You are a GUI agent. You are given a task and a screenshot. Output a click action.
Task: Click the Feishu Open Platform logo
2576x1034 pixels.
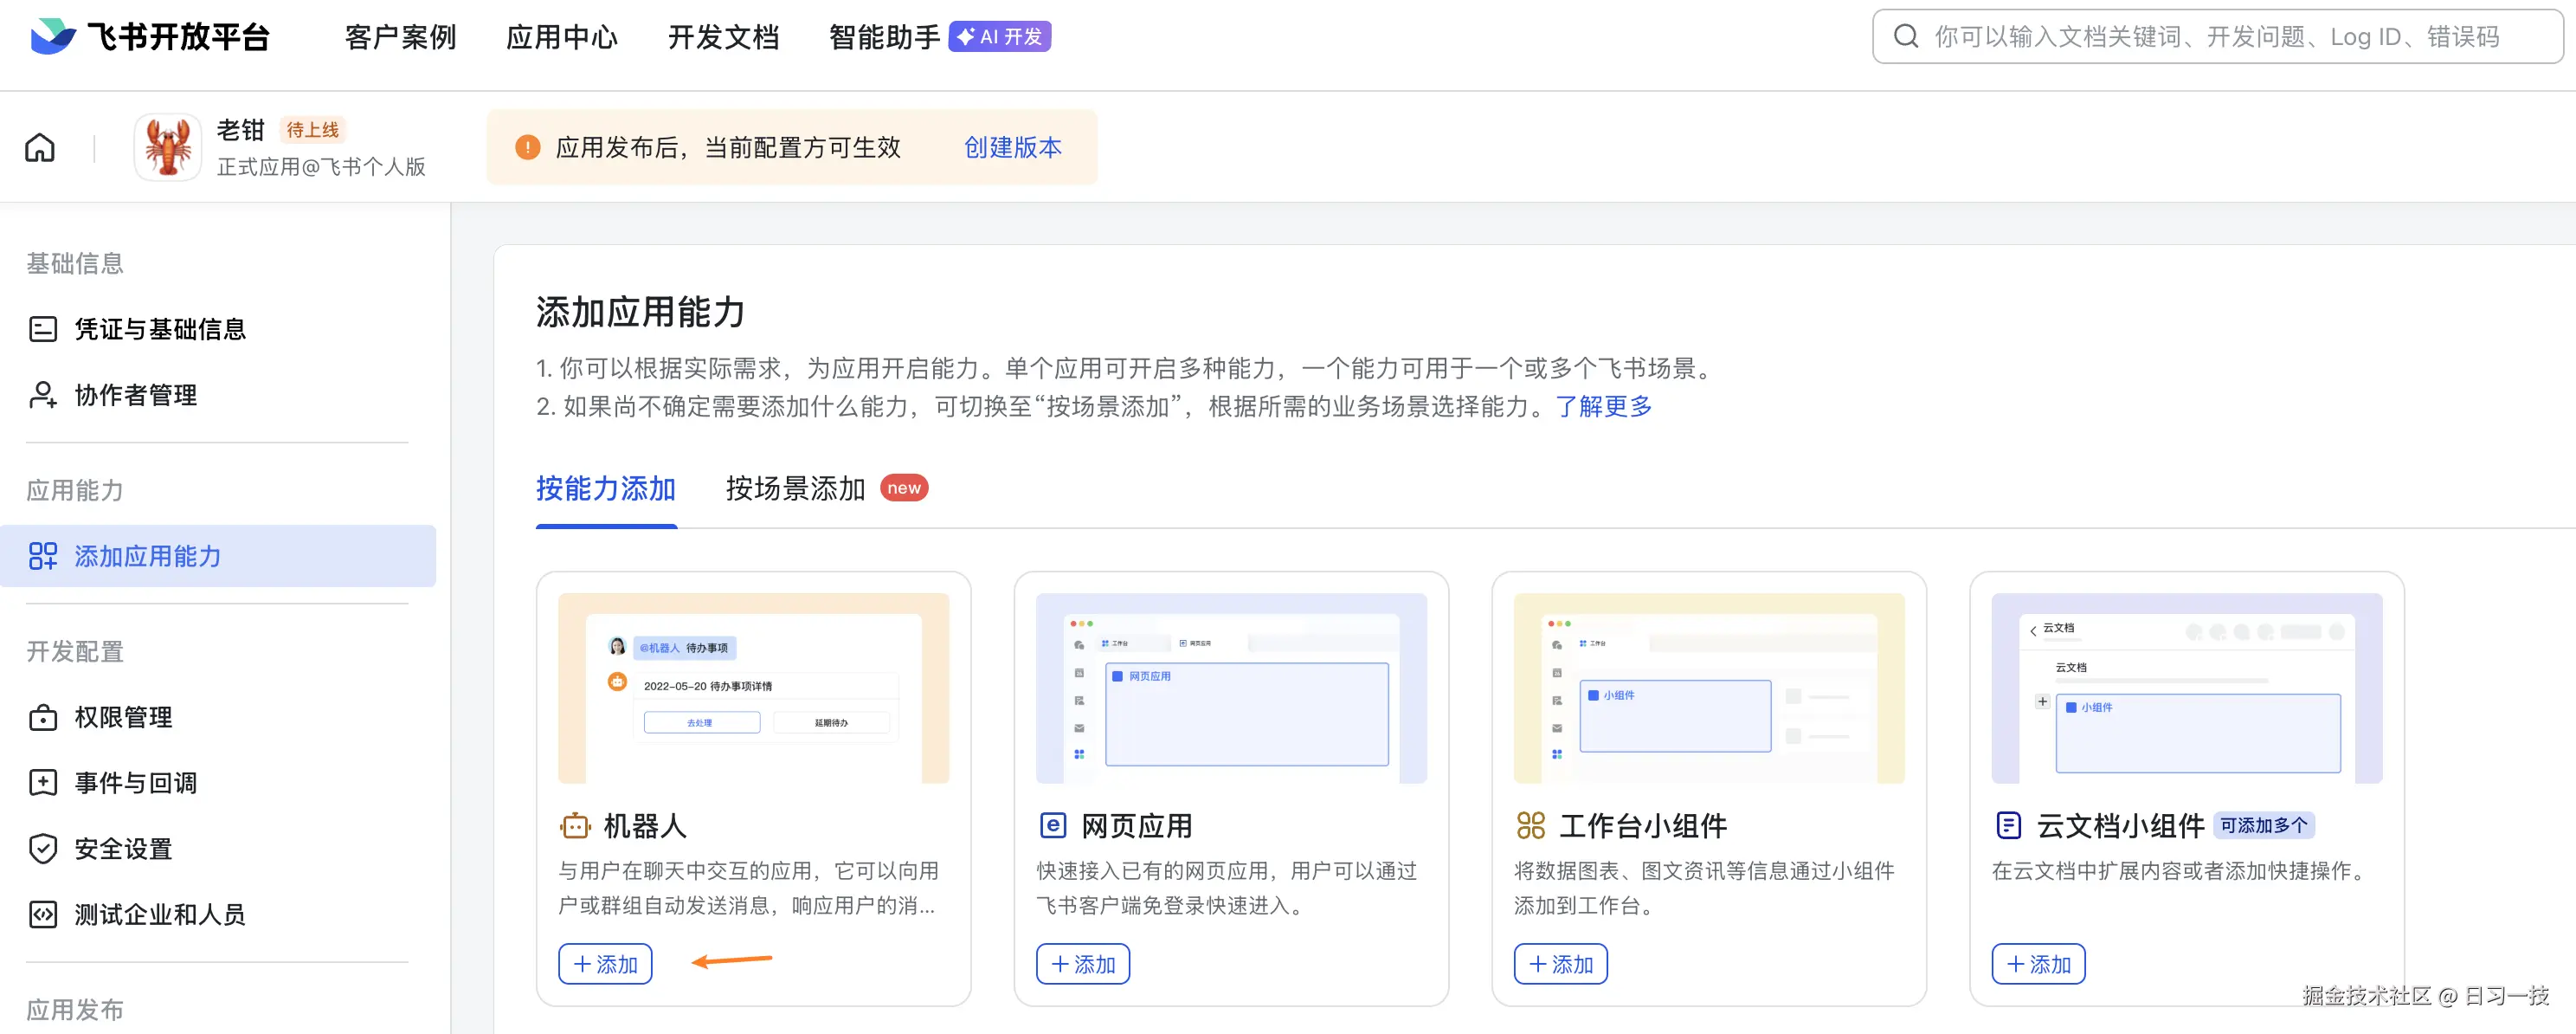tap(150, 37)
